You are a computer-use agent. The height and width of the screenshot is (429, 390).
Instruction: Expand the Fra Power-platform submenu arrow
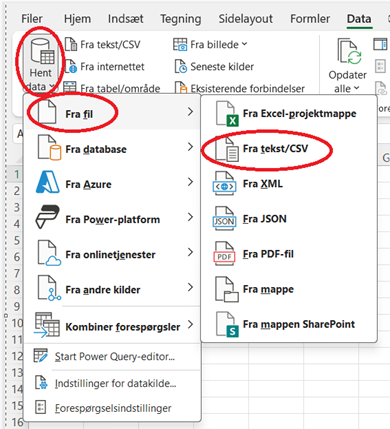(x=190, y=217)
